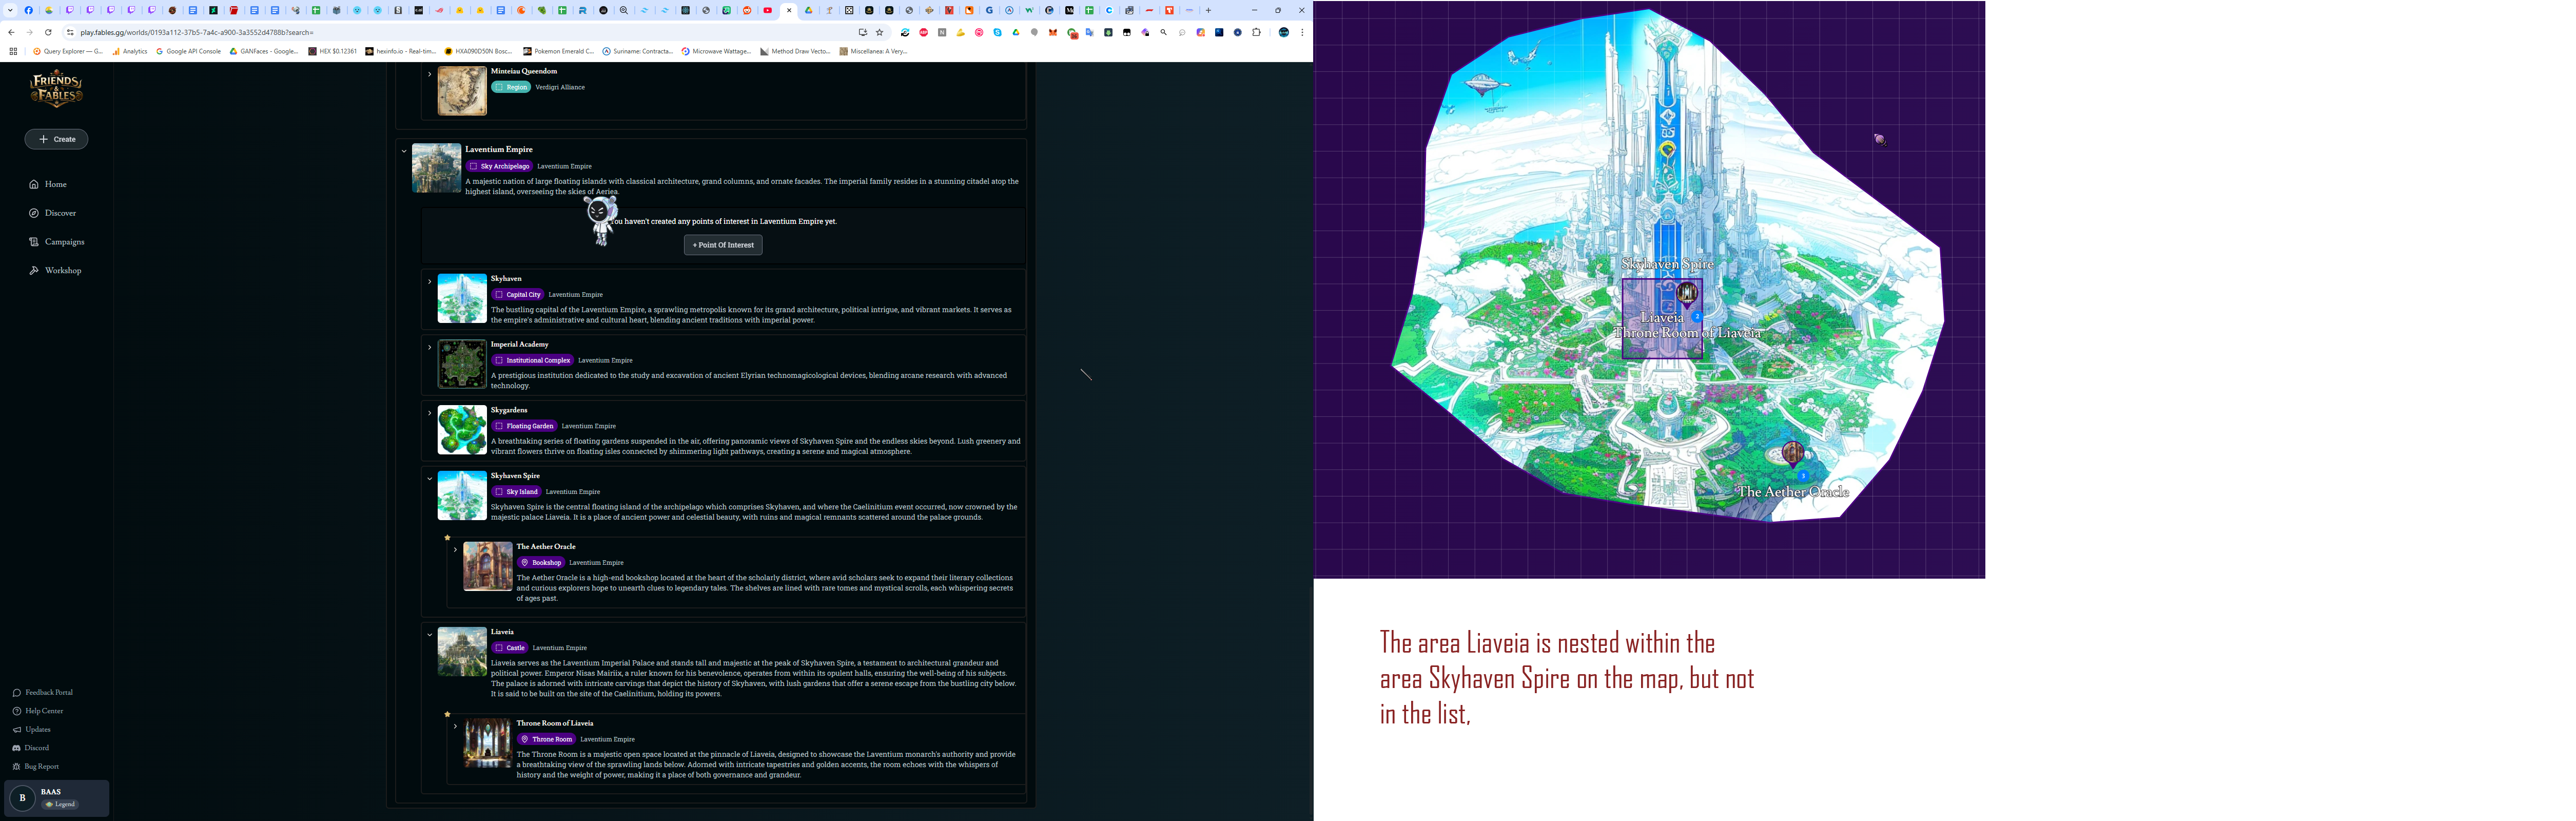Open the Chrome extensions puzzle menu
The image size is (2576, 821).
1257,32
